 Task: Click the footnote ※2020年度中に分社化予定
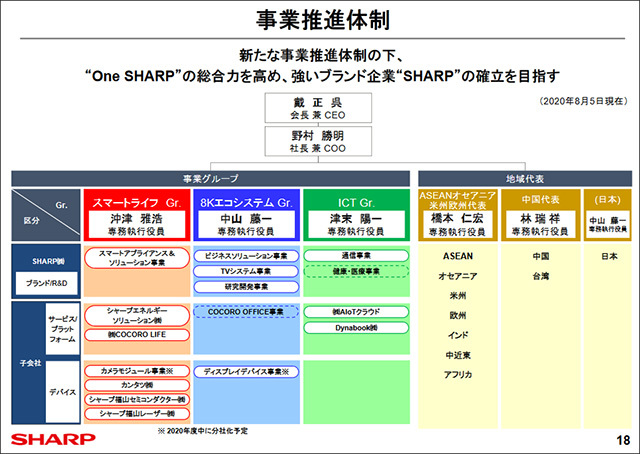click(203, 431)
